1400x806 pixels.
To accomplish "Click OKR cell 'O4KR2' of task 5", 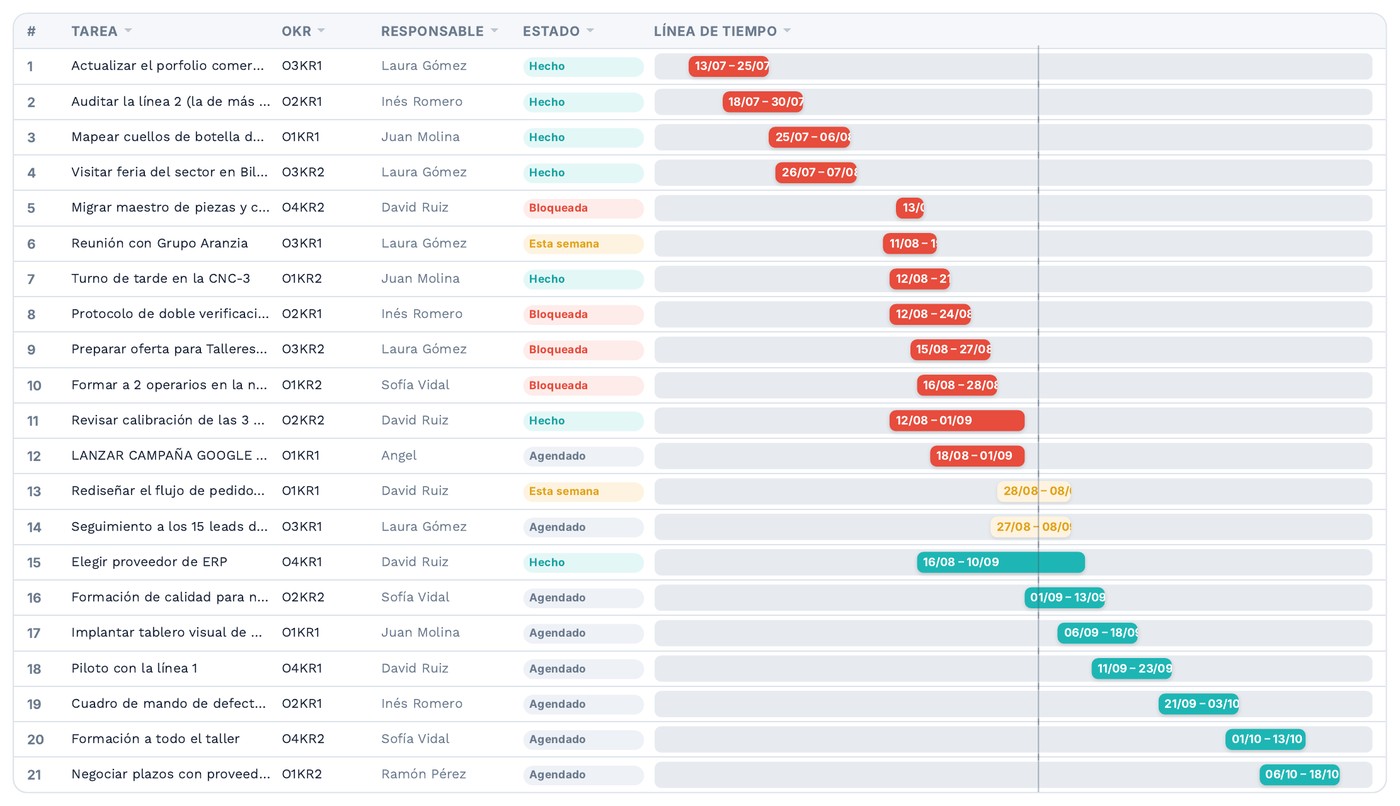I will (x=303, y=208).
